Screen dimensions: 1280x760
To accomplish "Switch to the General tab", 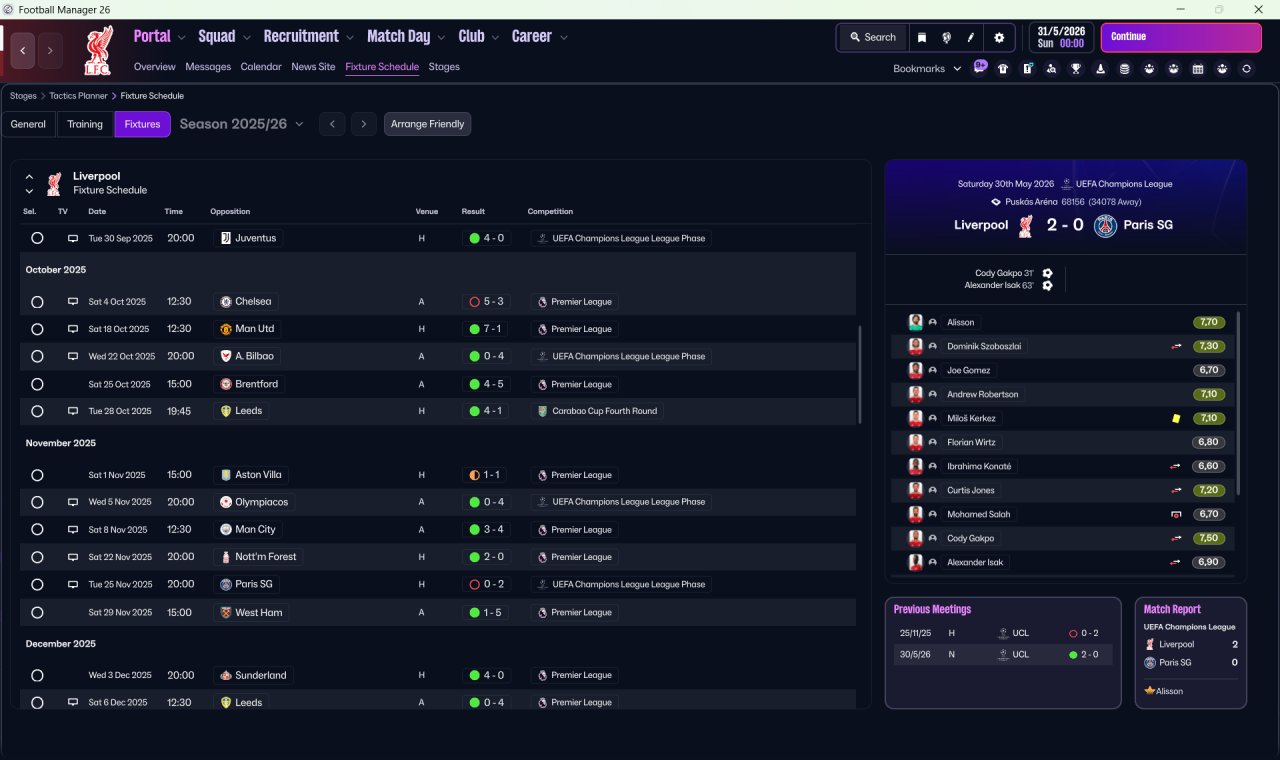I will pyautogui.click(x=28, y=124).
